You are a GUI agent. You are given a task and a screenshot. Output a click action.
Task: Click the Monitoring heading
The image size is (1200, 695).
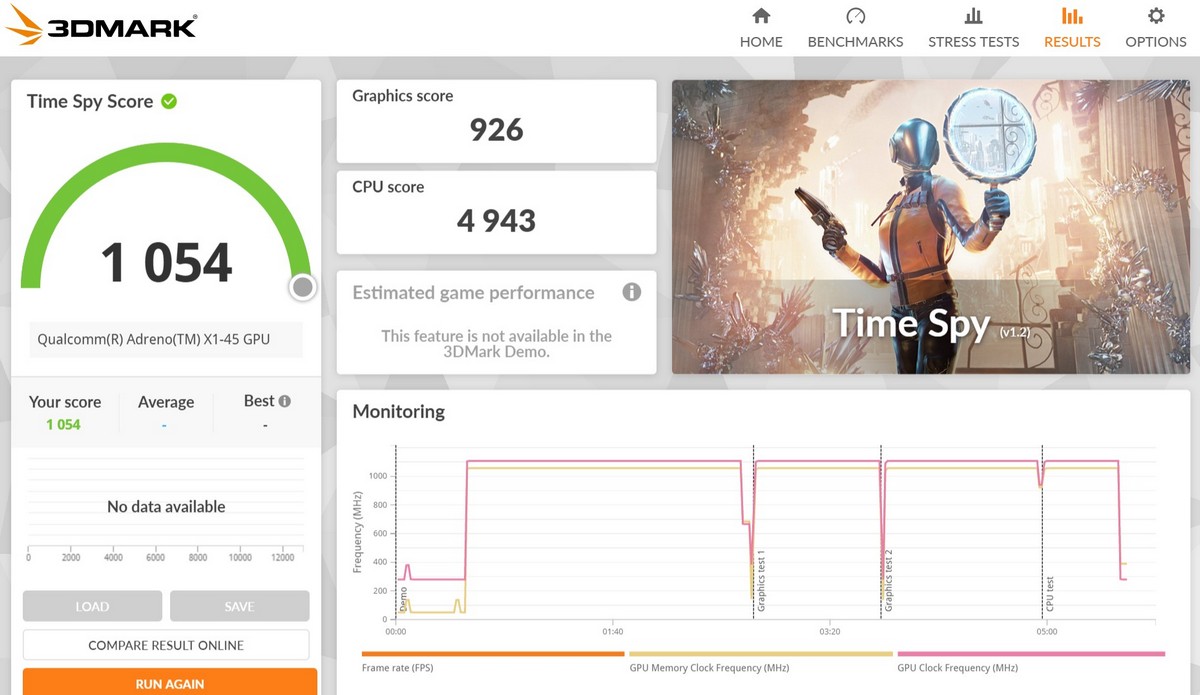point(399,411)
